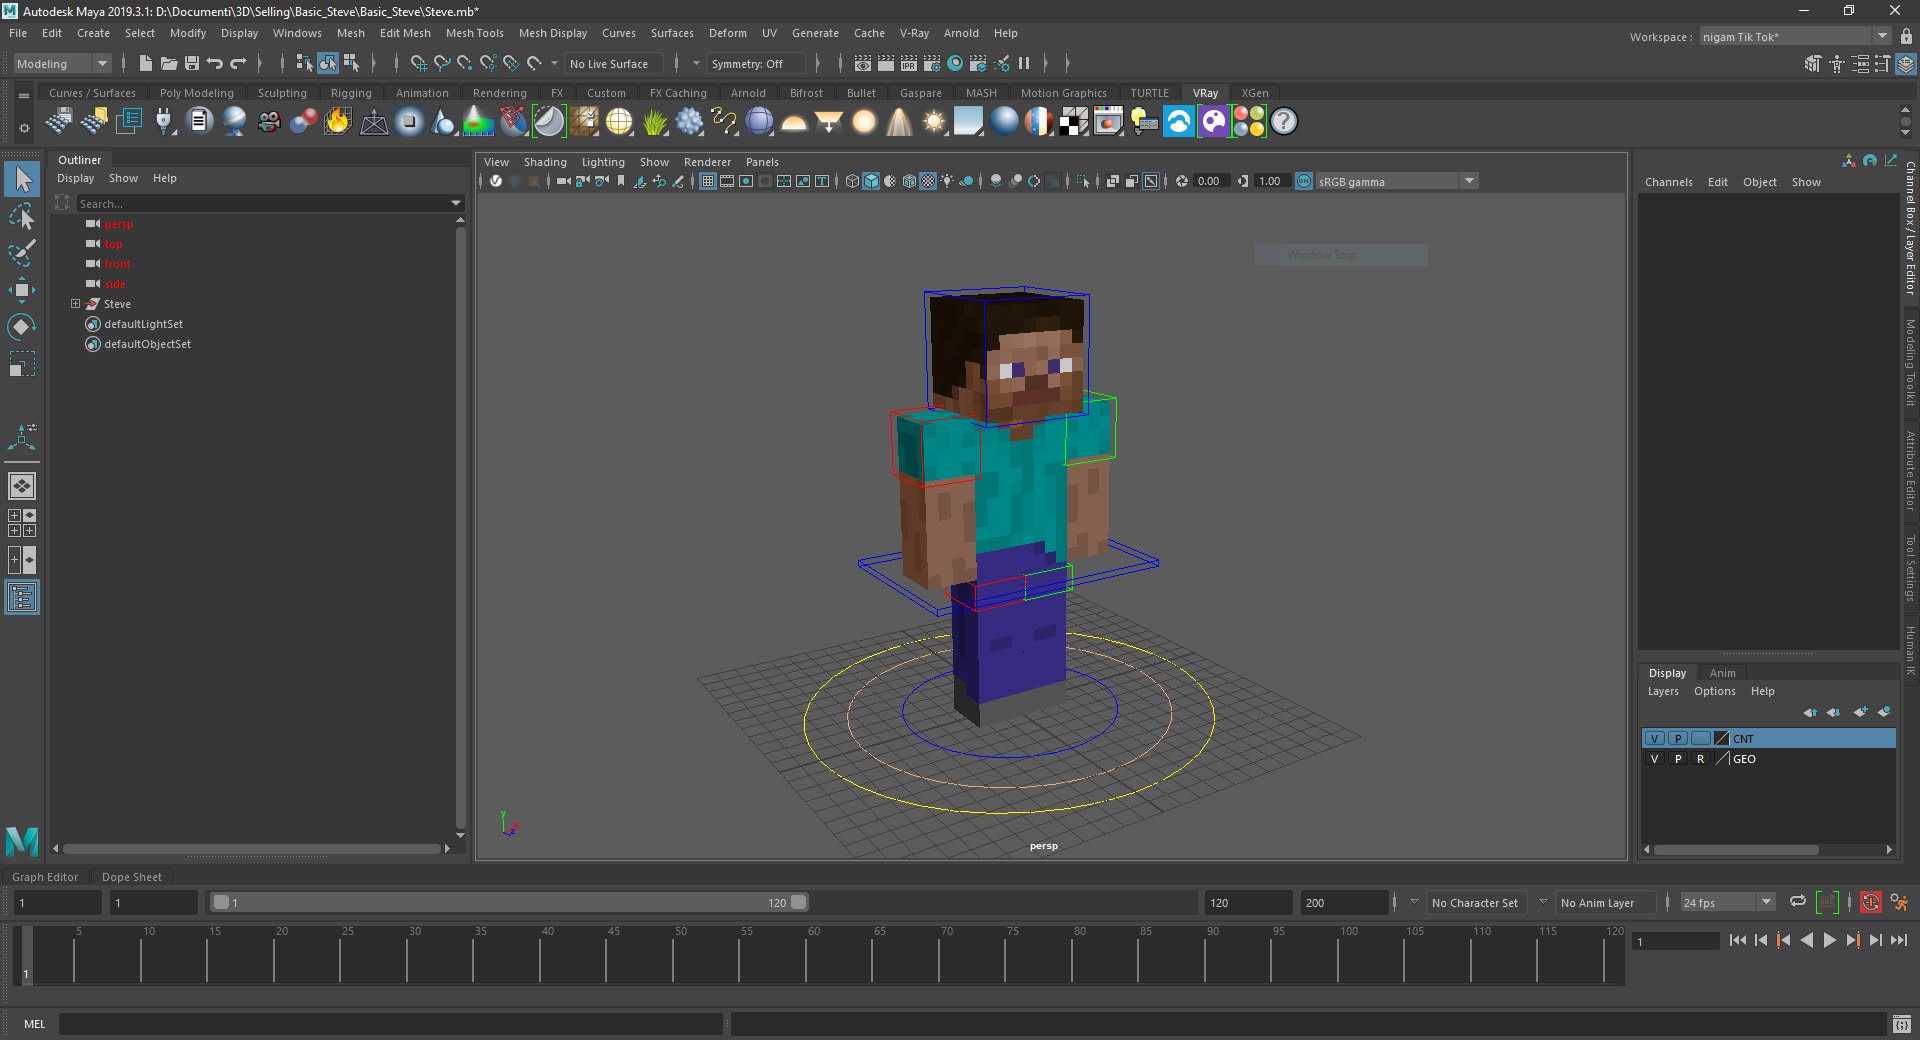Click the Outliner horizontal scrollbar
This screenshot has height=1040, width=1920.
point(253,848)
